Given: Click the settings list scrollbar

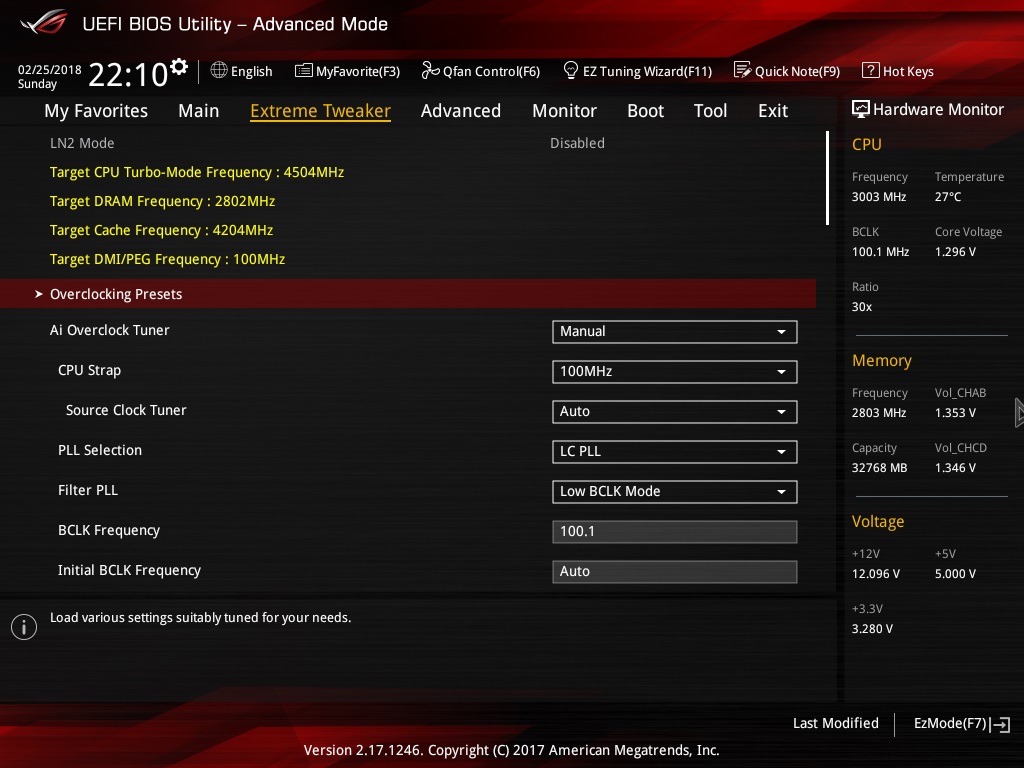Looking at the screenshot, I should (x=827, y=178).
